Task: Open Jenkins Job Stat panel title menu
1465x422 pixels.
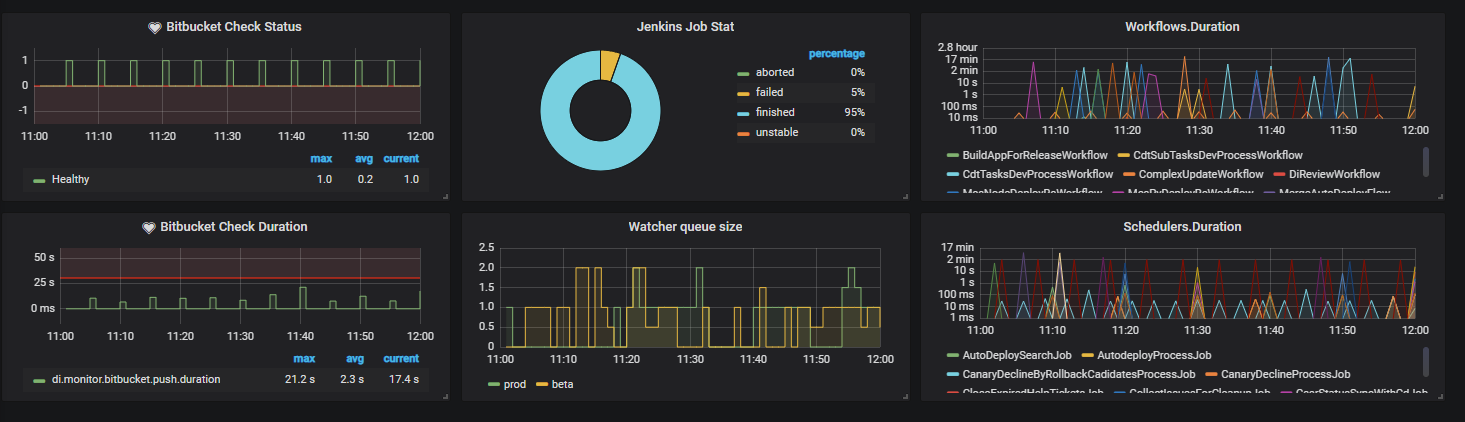Action: pyautogui.click(x=685, y=27)
